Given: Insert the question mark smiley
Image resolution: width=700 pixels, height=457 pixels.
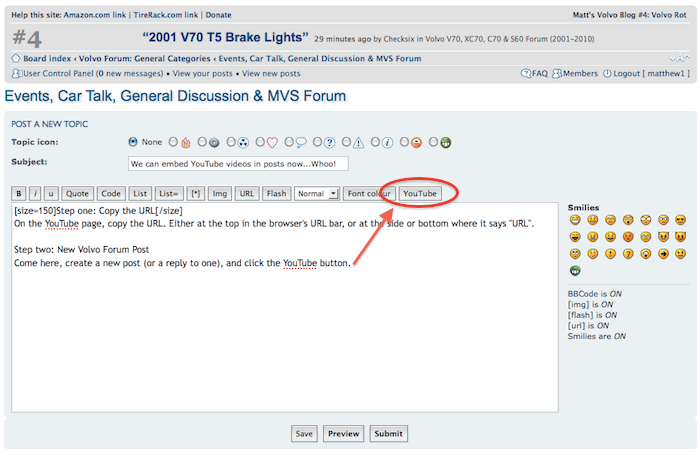Looking at the screenshot, I should tap(627, 254).
